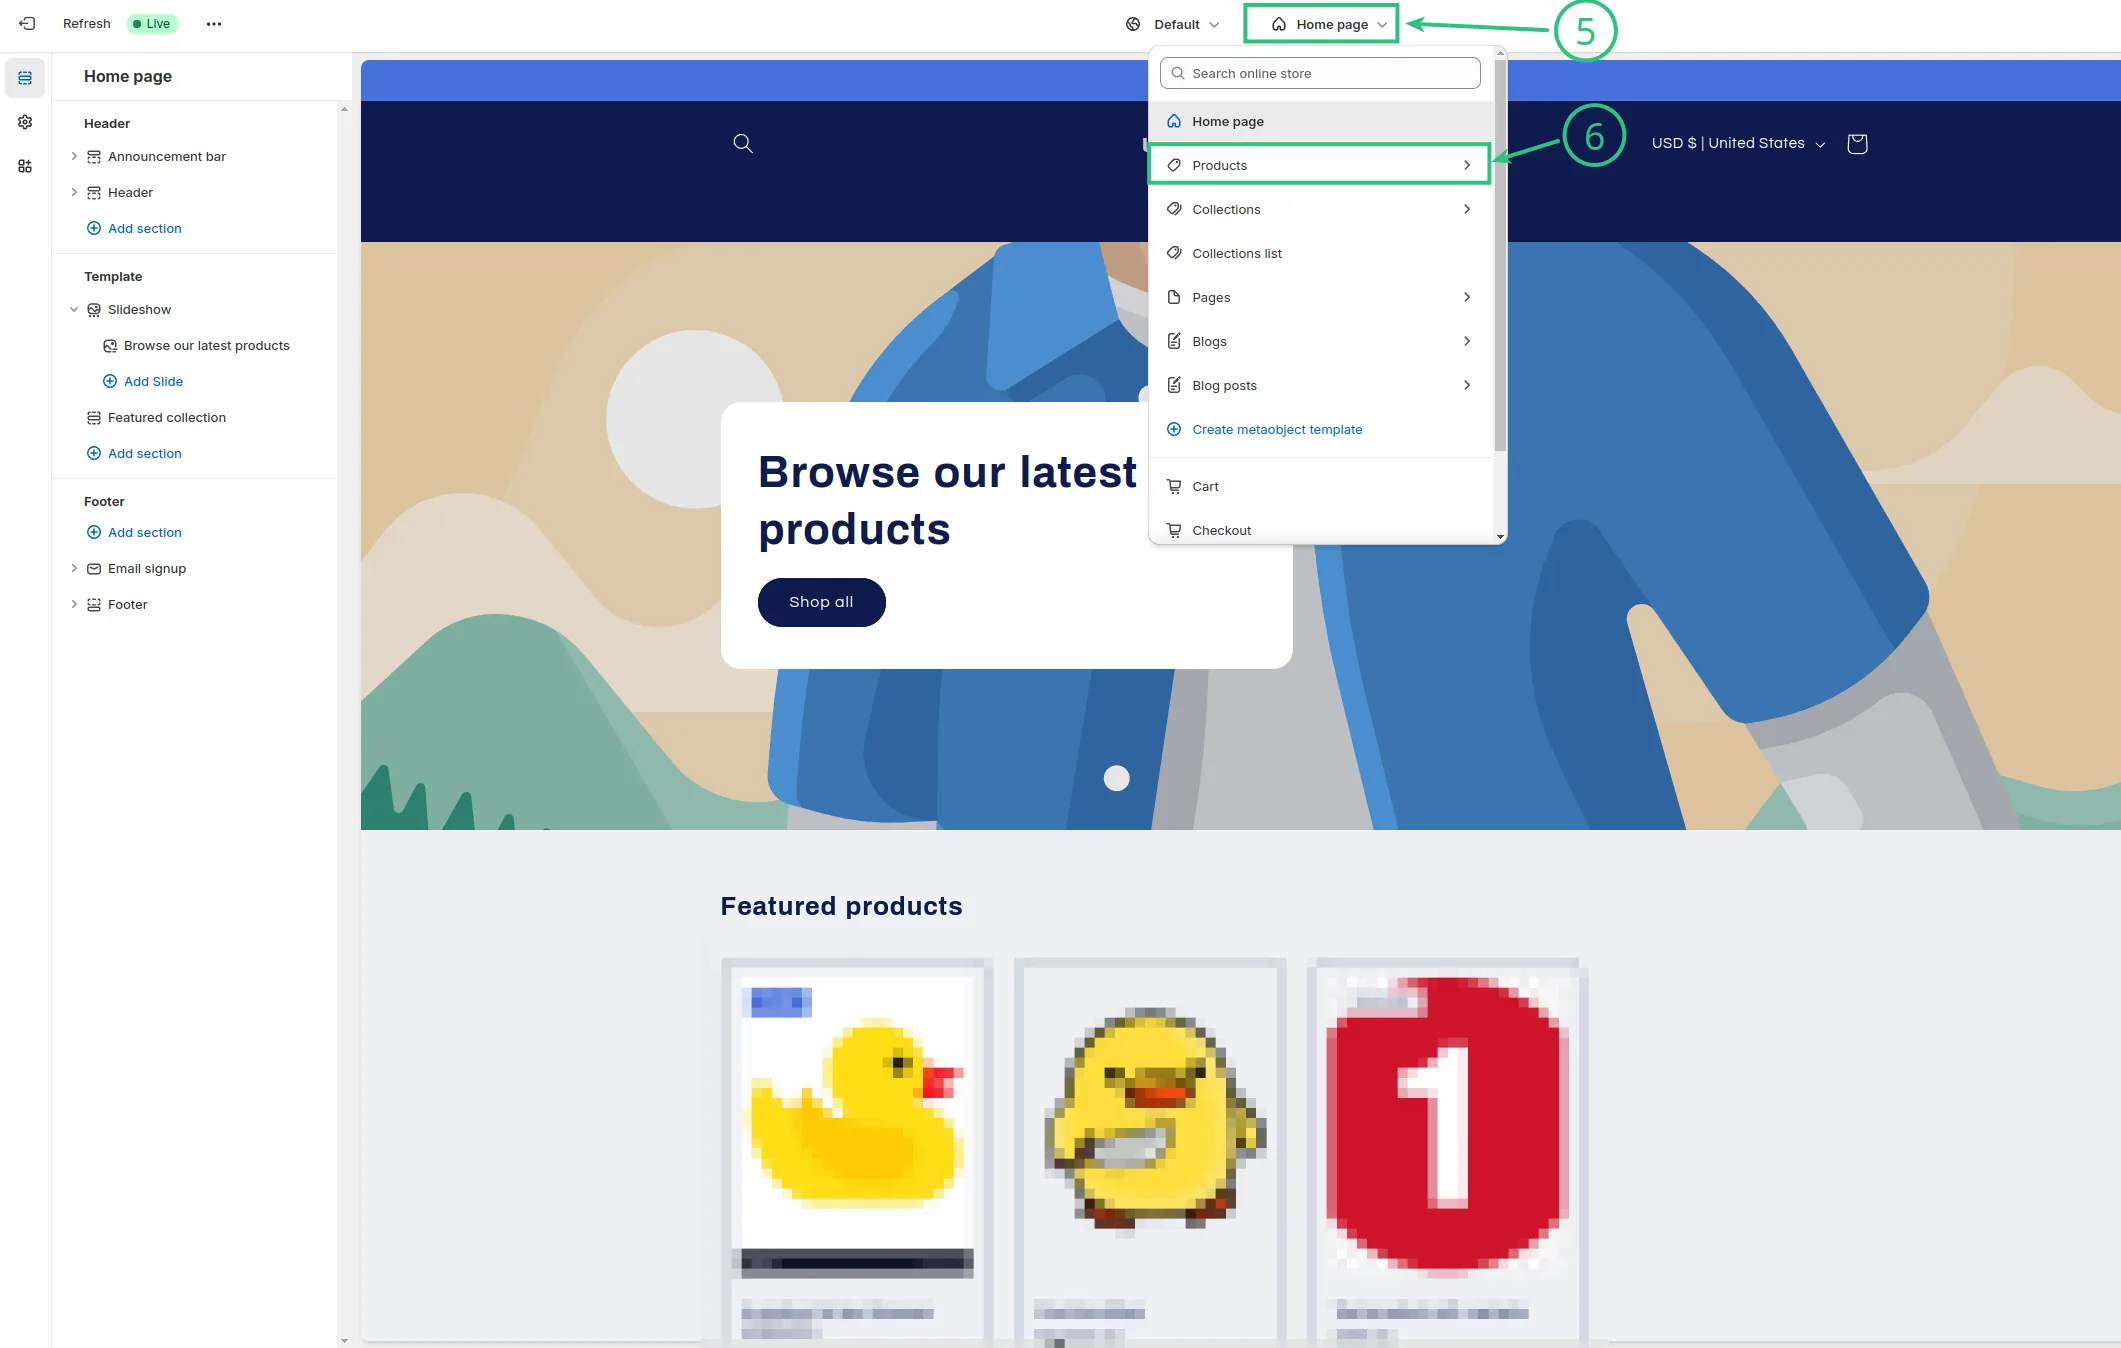Click the Slideshow section icon

94,310
